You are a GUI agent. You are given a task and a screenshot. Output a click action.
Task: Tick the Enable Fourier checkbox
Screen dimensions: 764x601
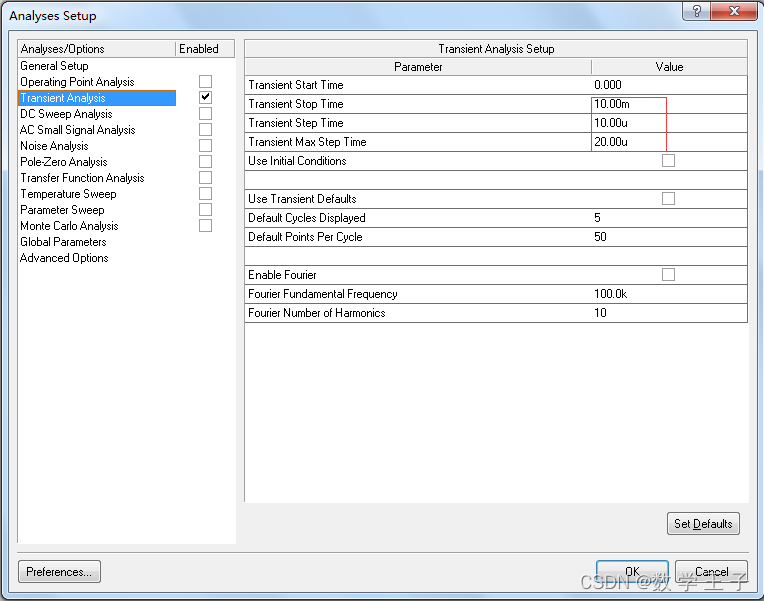tap(668, 274)
